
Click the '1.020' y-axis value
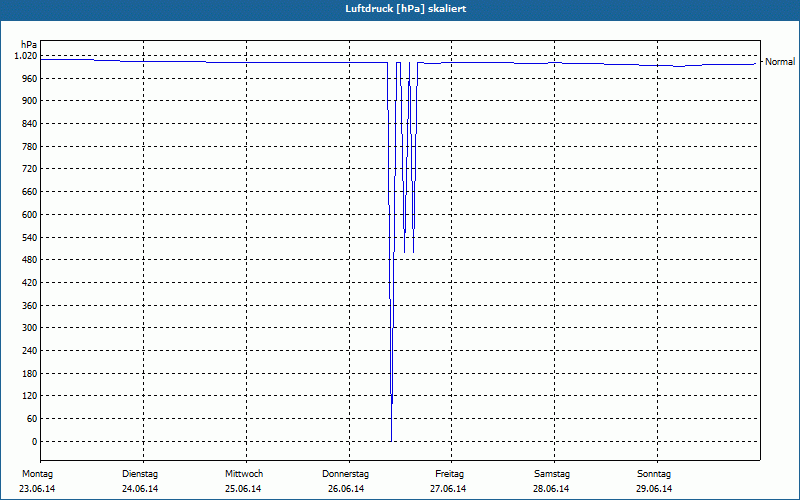point(28,56)
